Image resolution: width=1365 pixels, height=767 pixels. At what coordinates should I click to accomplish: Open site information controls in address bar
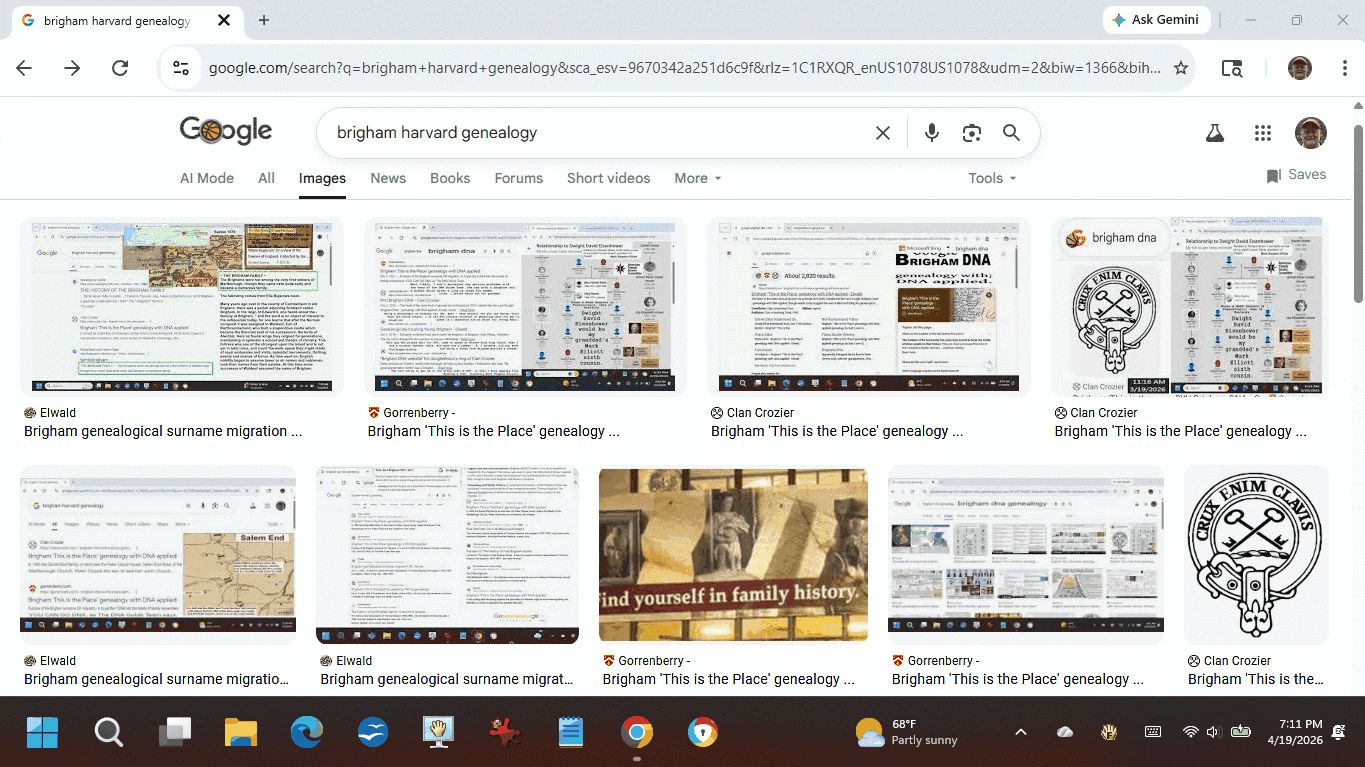click(x=181, y=68)
